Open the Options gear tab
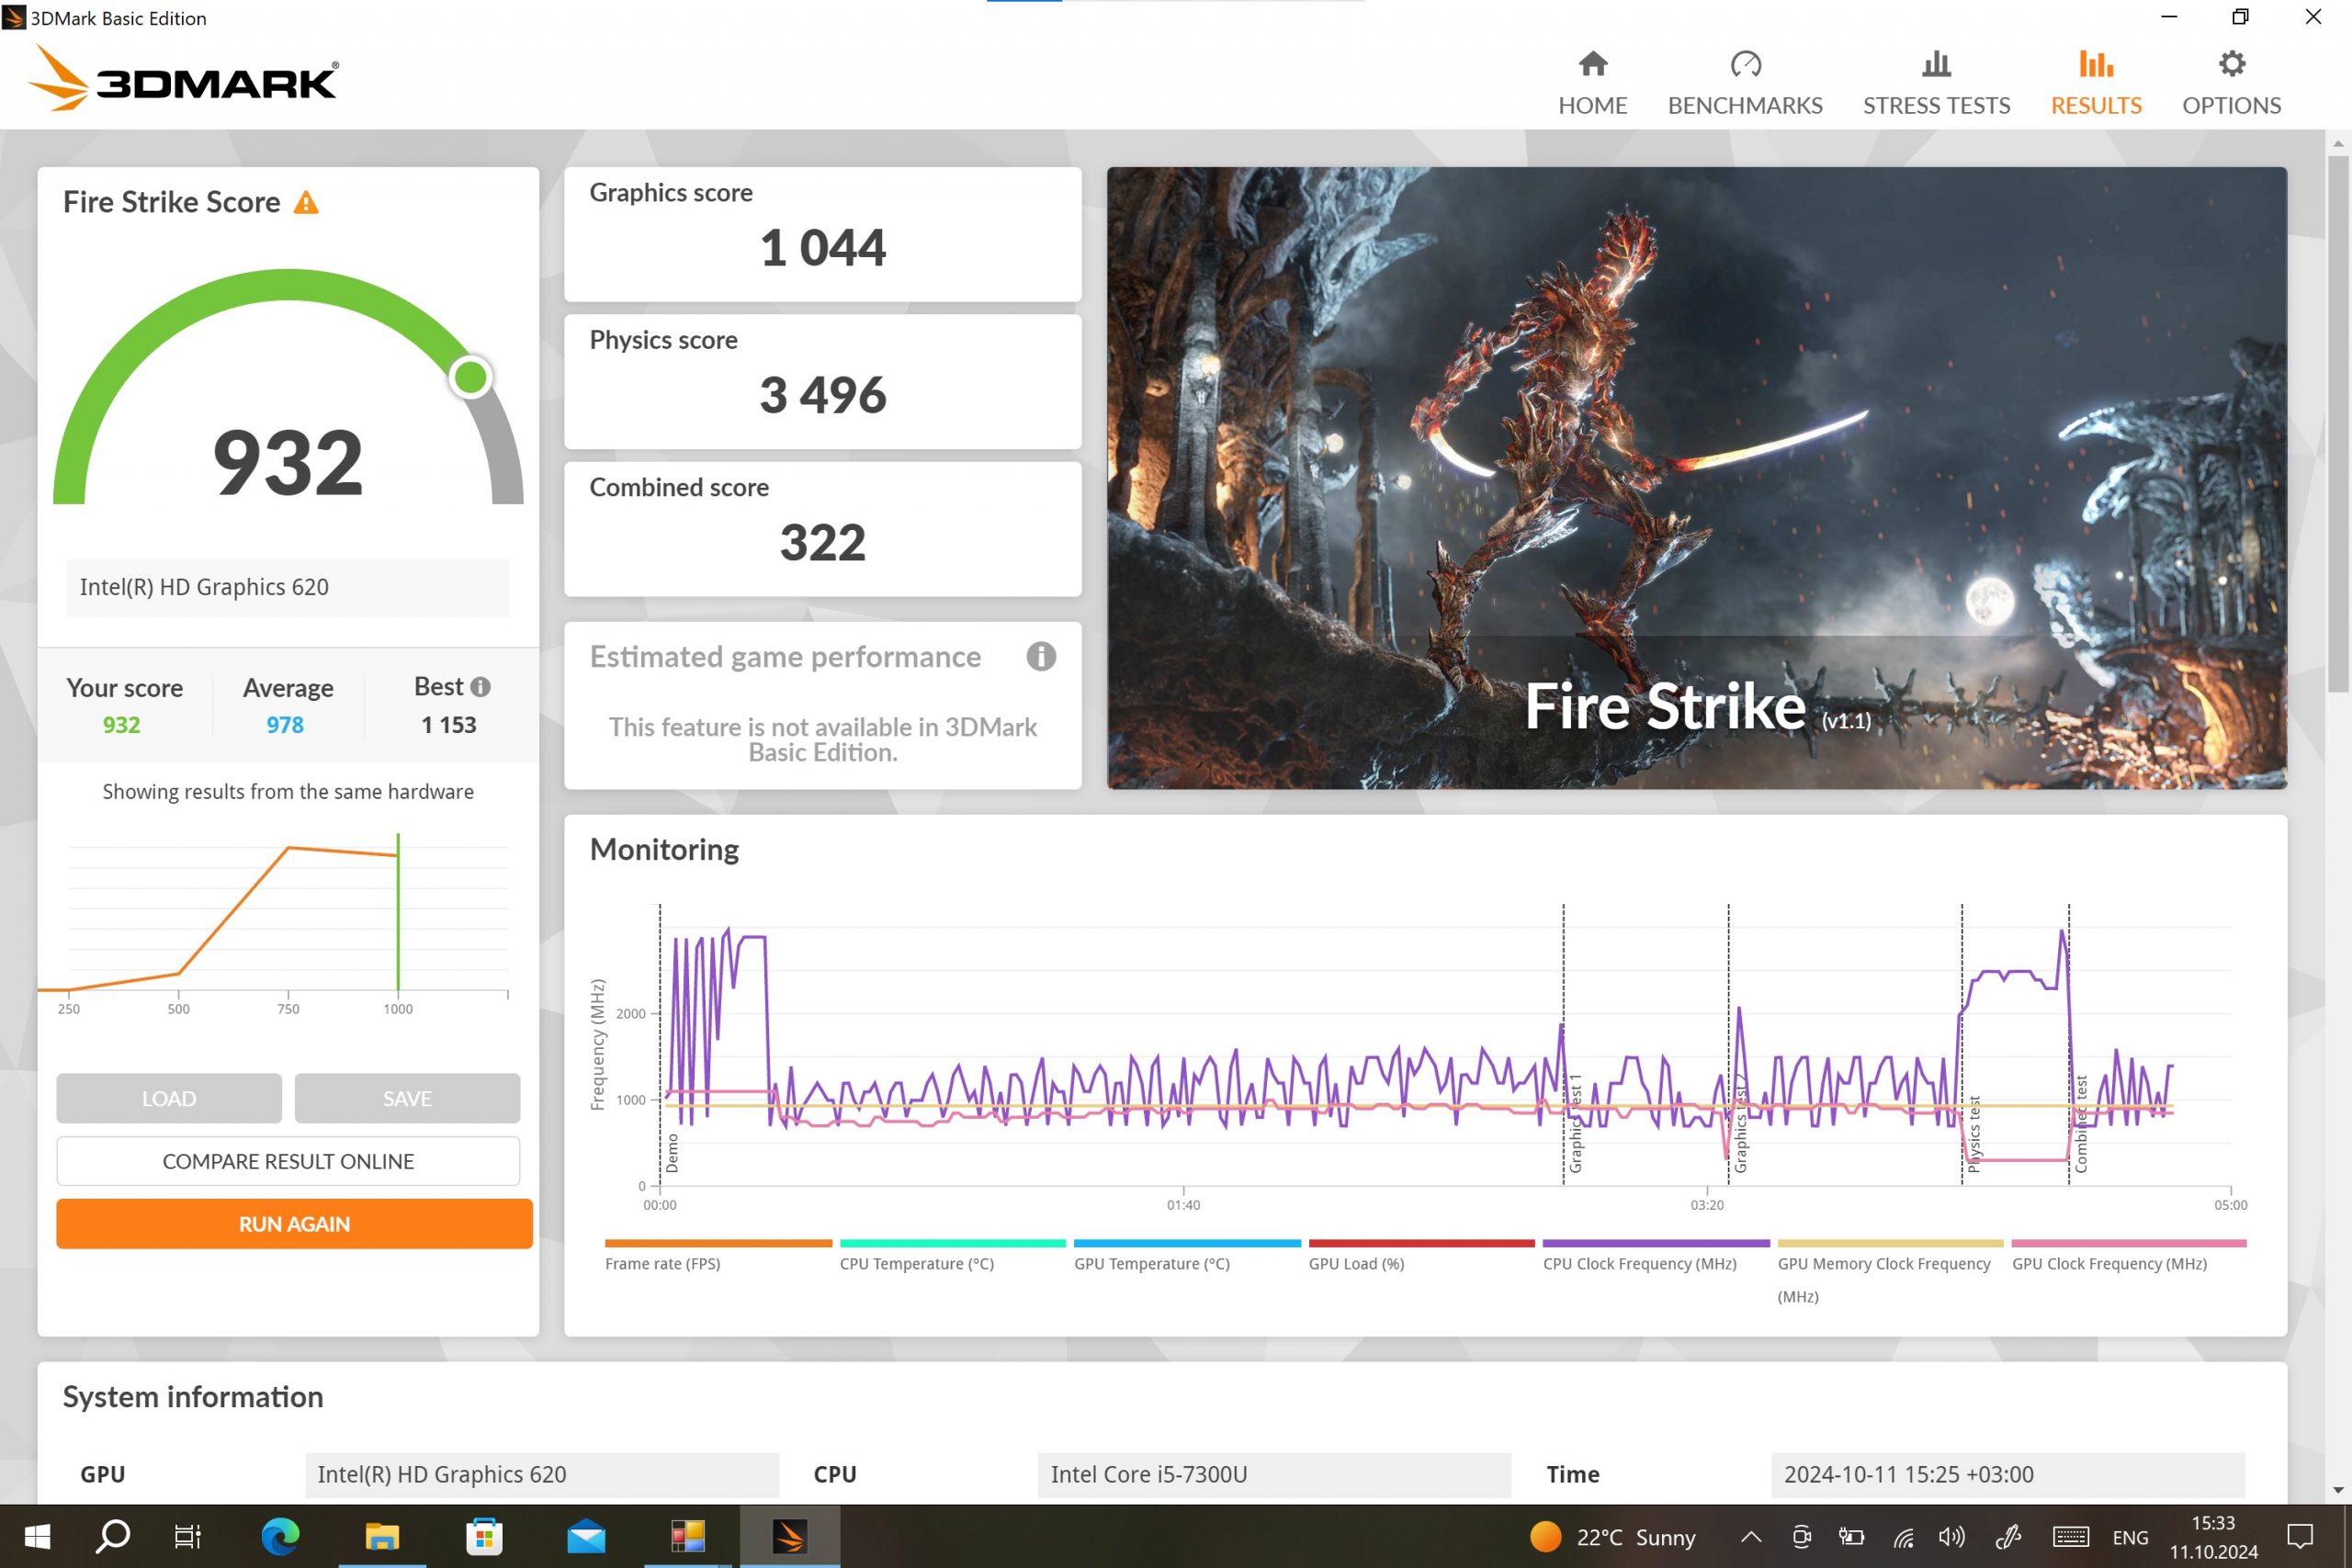The height and width of the screenshot is (1568, 2352). coord(2230,83)
